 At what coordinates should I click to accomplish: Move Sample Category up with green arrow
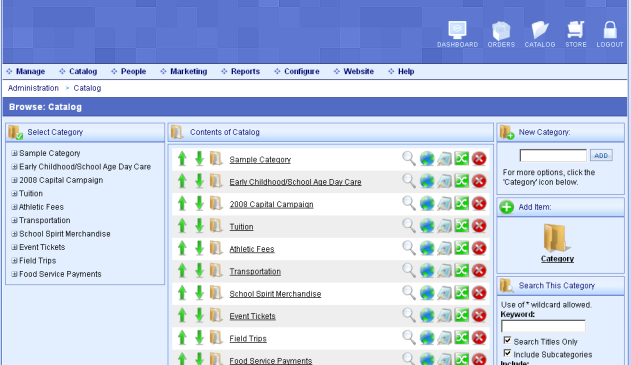point(182,159)
